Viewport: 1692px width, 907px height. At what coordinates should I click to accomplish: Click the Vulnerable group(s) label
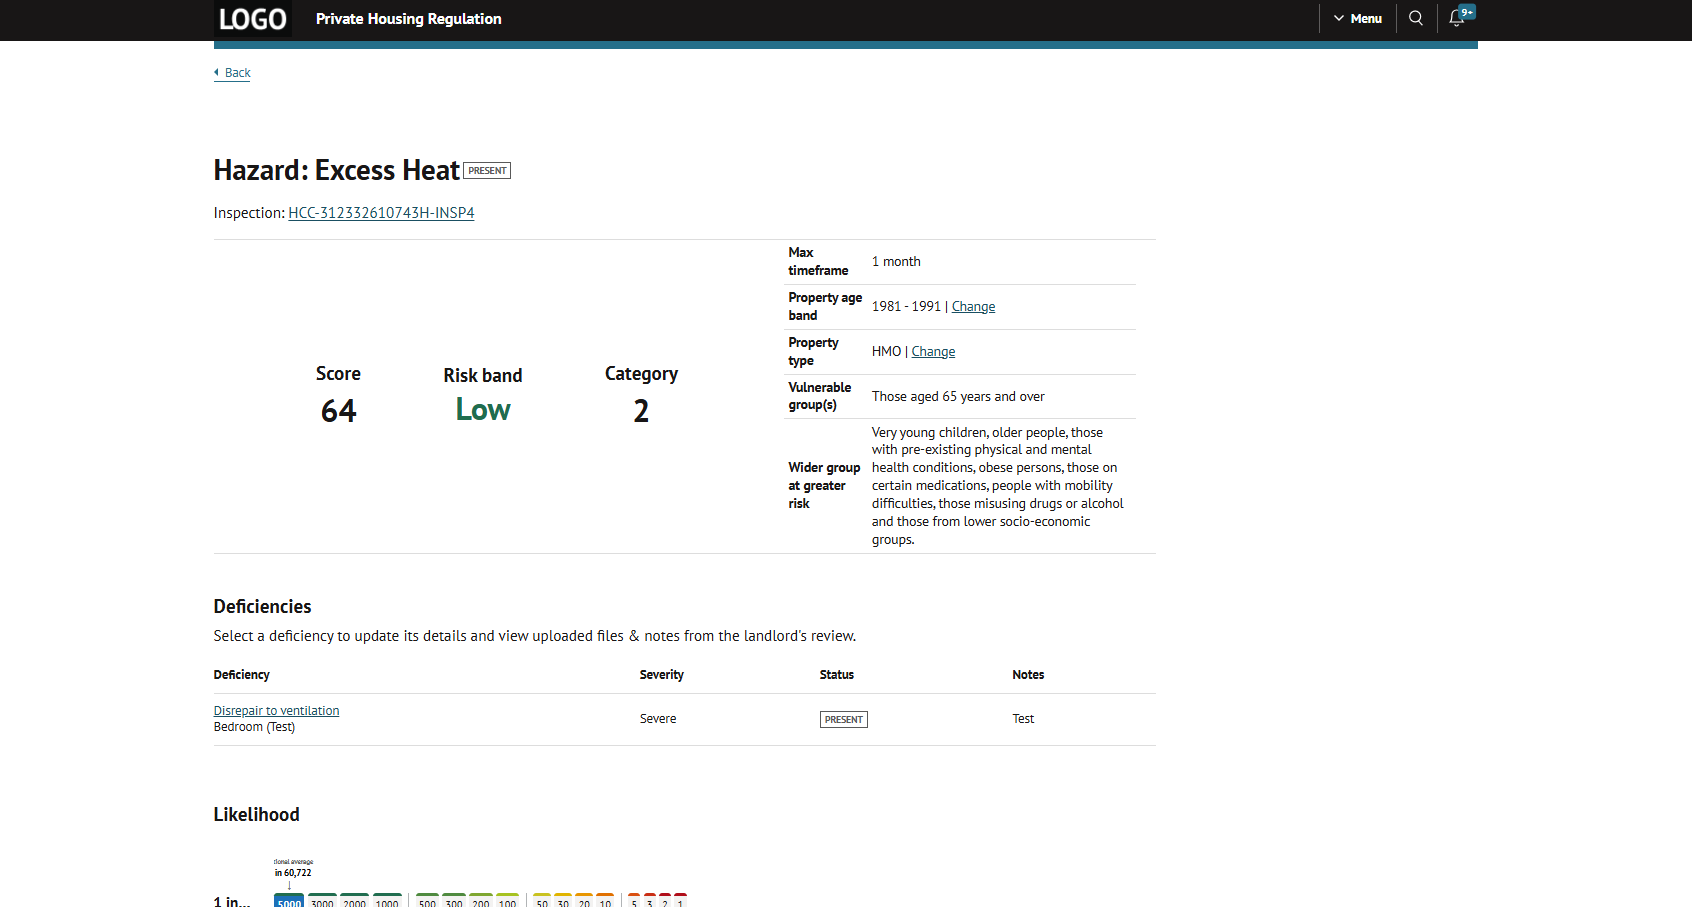tap(820, 397)
